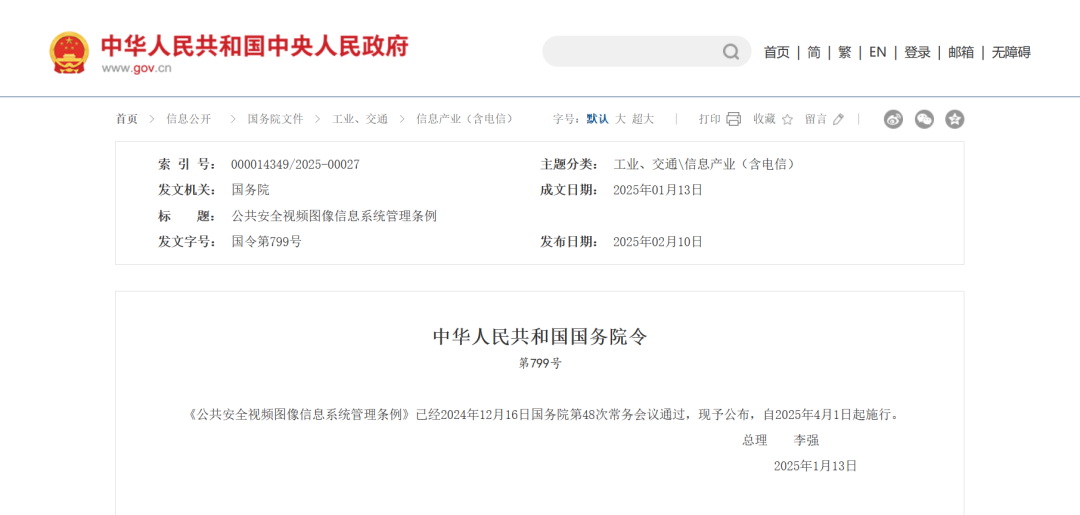Screen dimensions: 1080x515
Task: Click the search magnifier icon
Action: (x=731, y=52)
